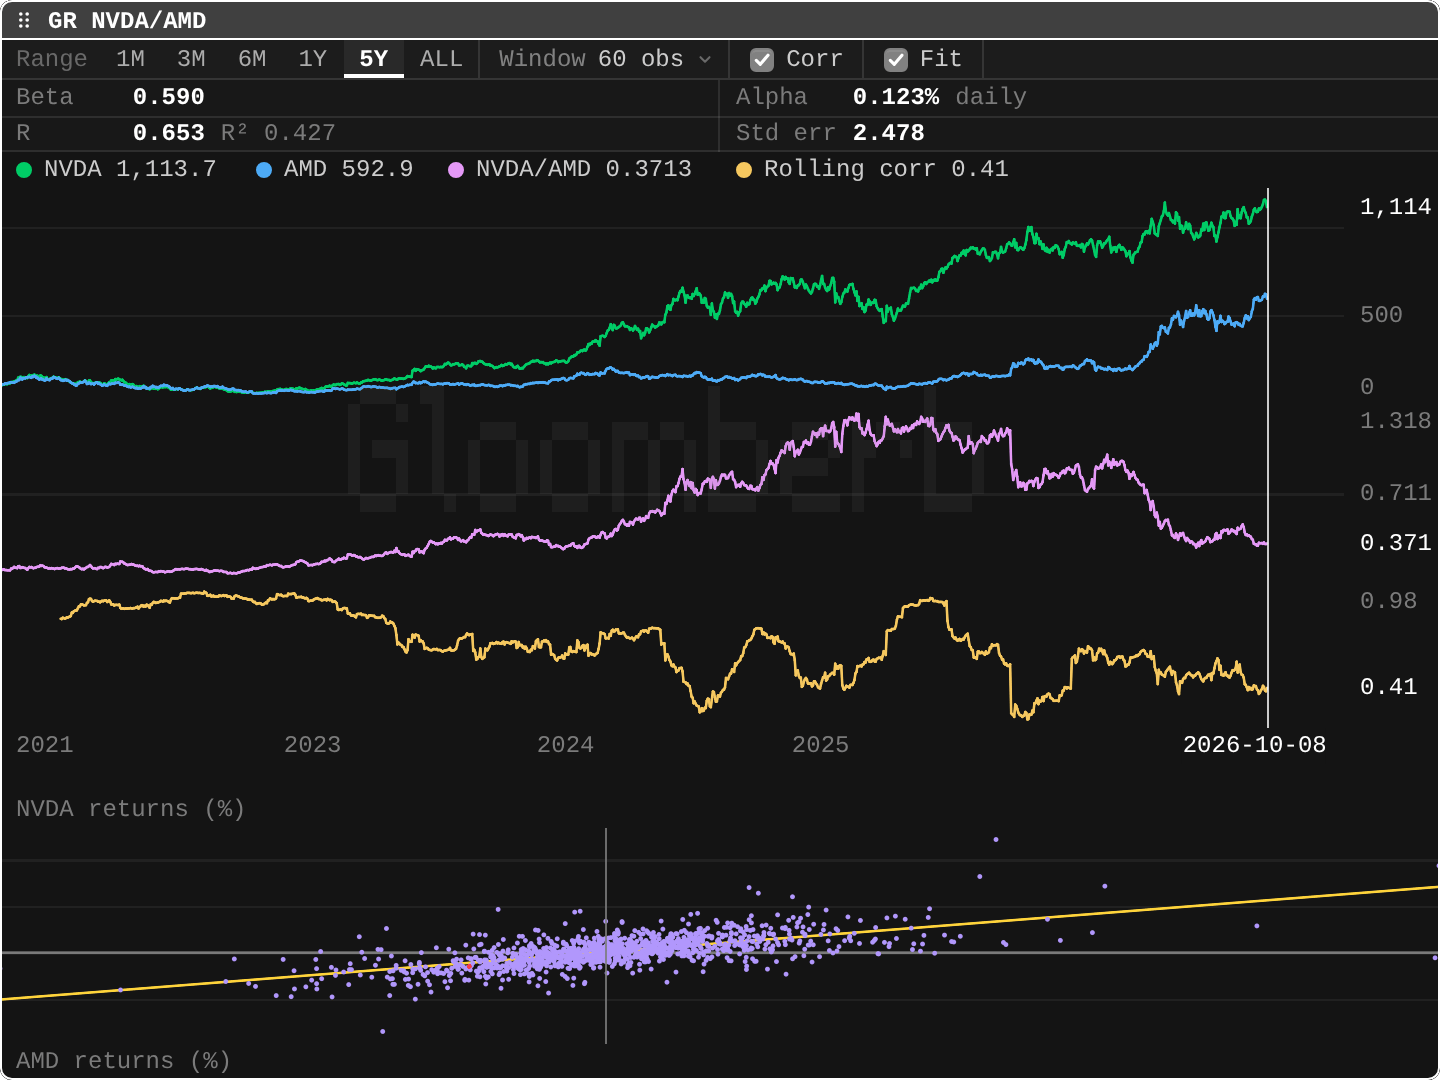Click the 1.318 ratio axis label
The height and width of the screenshot is (1080, 1440).
click(x=1396, y=421)
